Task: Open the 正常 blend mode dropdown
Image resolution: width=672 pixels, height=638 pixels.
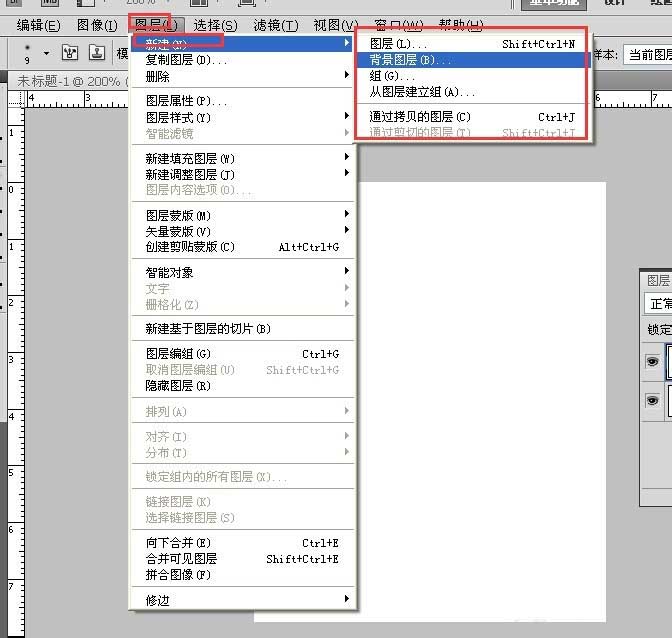Action: coord(658,304)
